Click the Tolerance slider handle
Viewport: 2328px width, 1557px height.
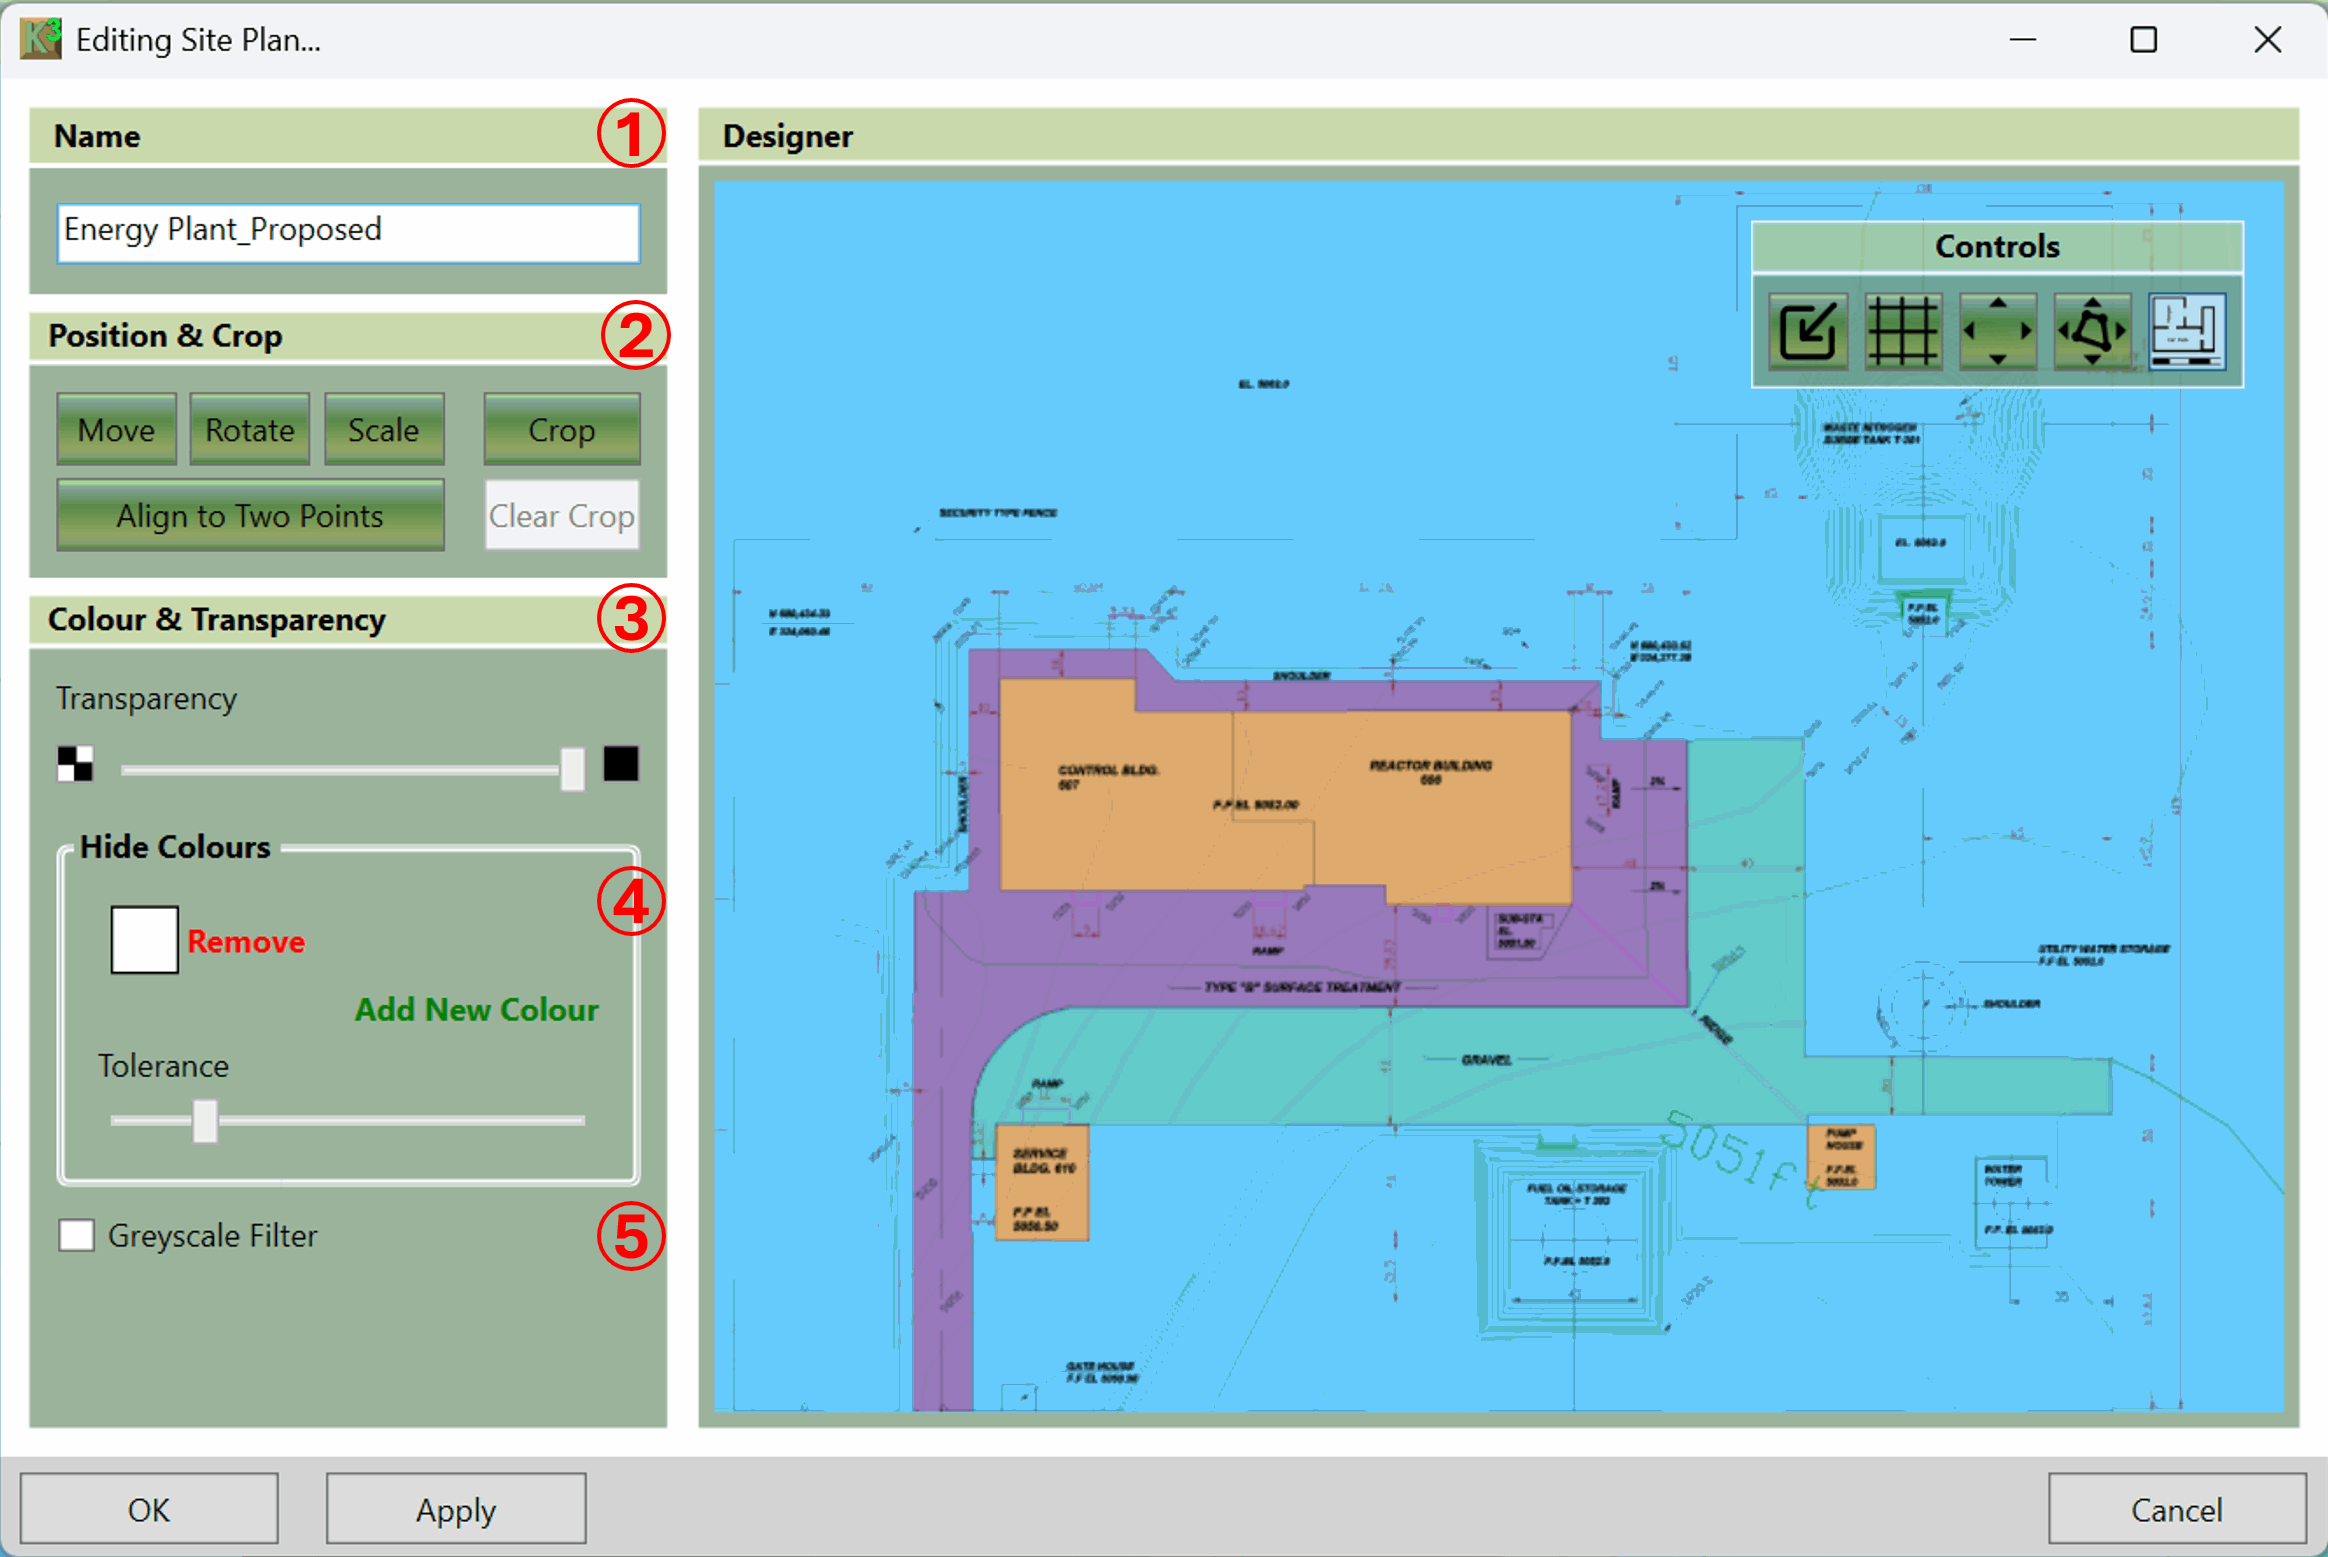click(x=205, y=1121)
